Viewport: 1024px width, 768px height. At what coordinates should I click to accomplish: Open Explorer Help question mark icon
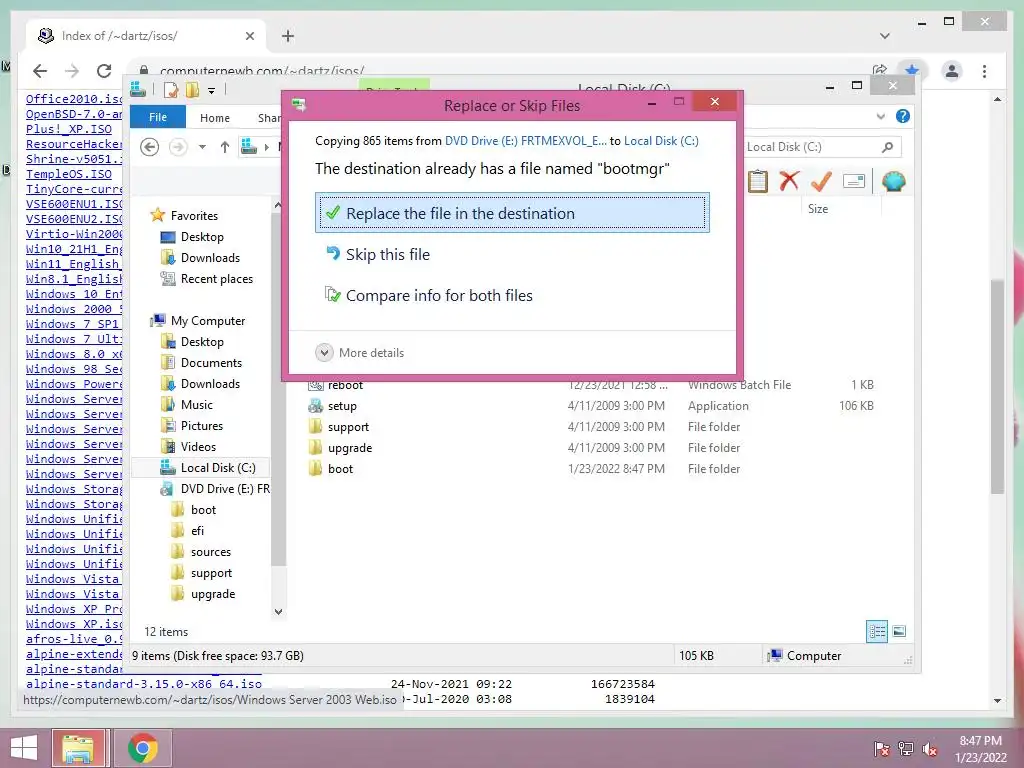pos(903,116)
